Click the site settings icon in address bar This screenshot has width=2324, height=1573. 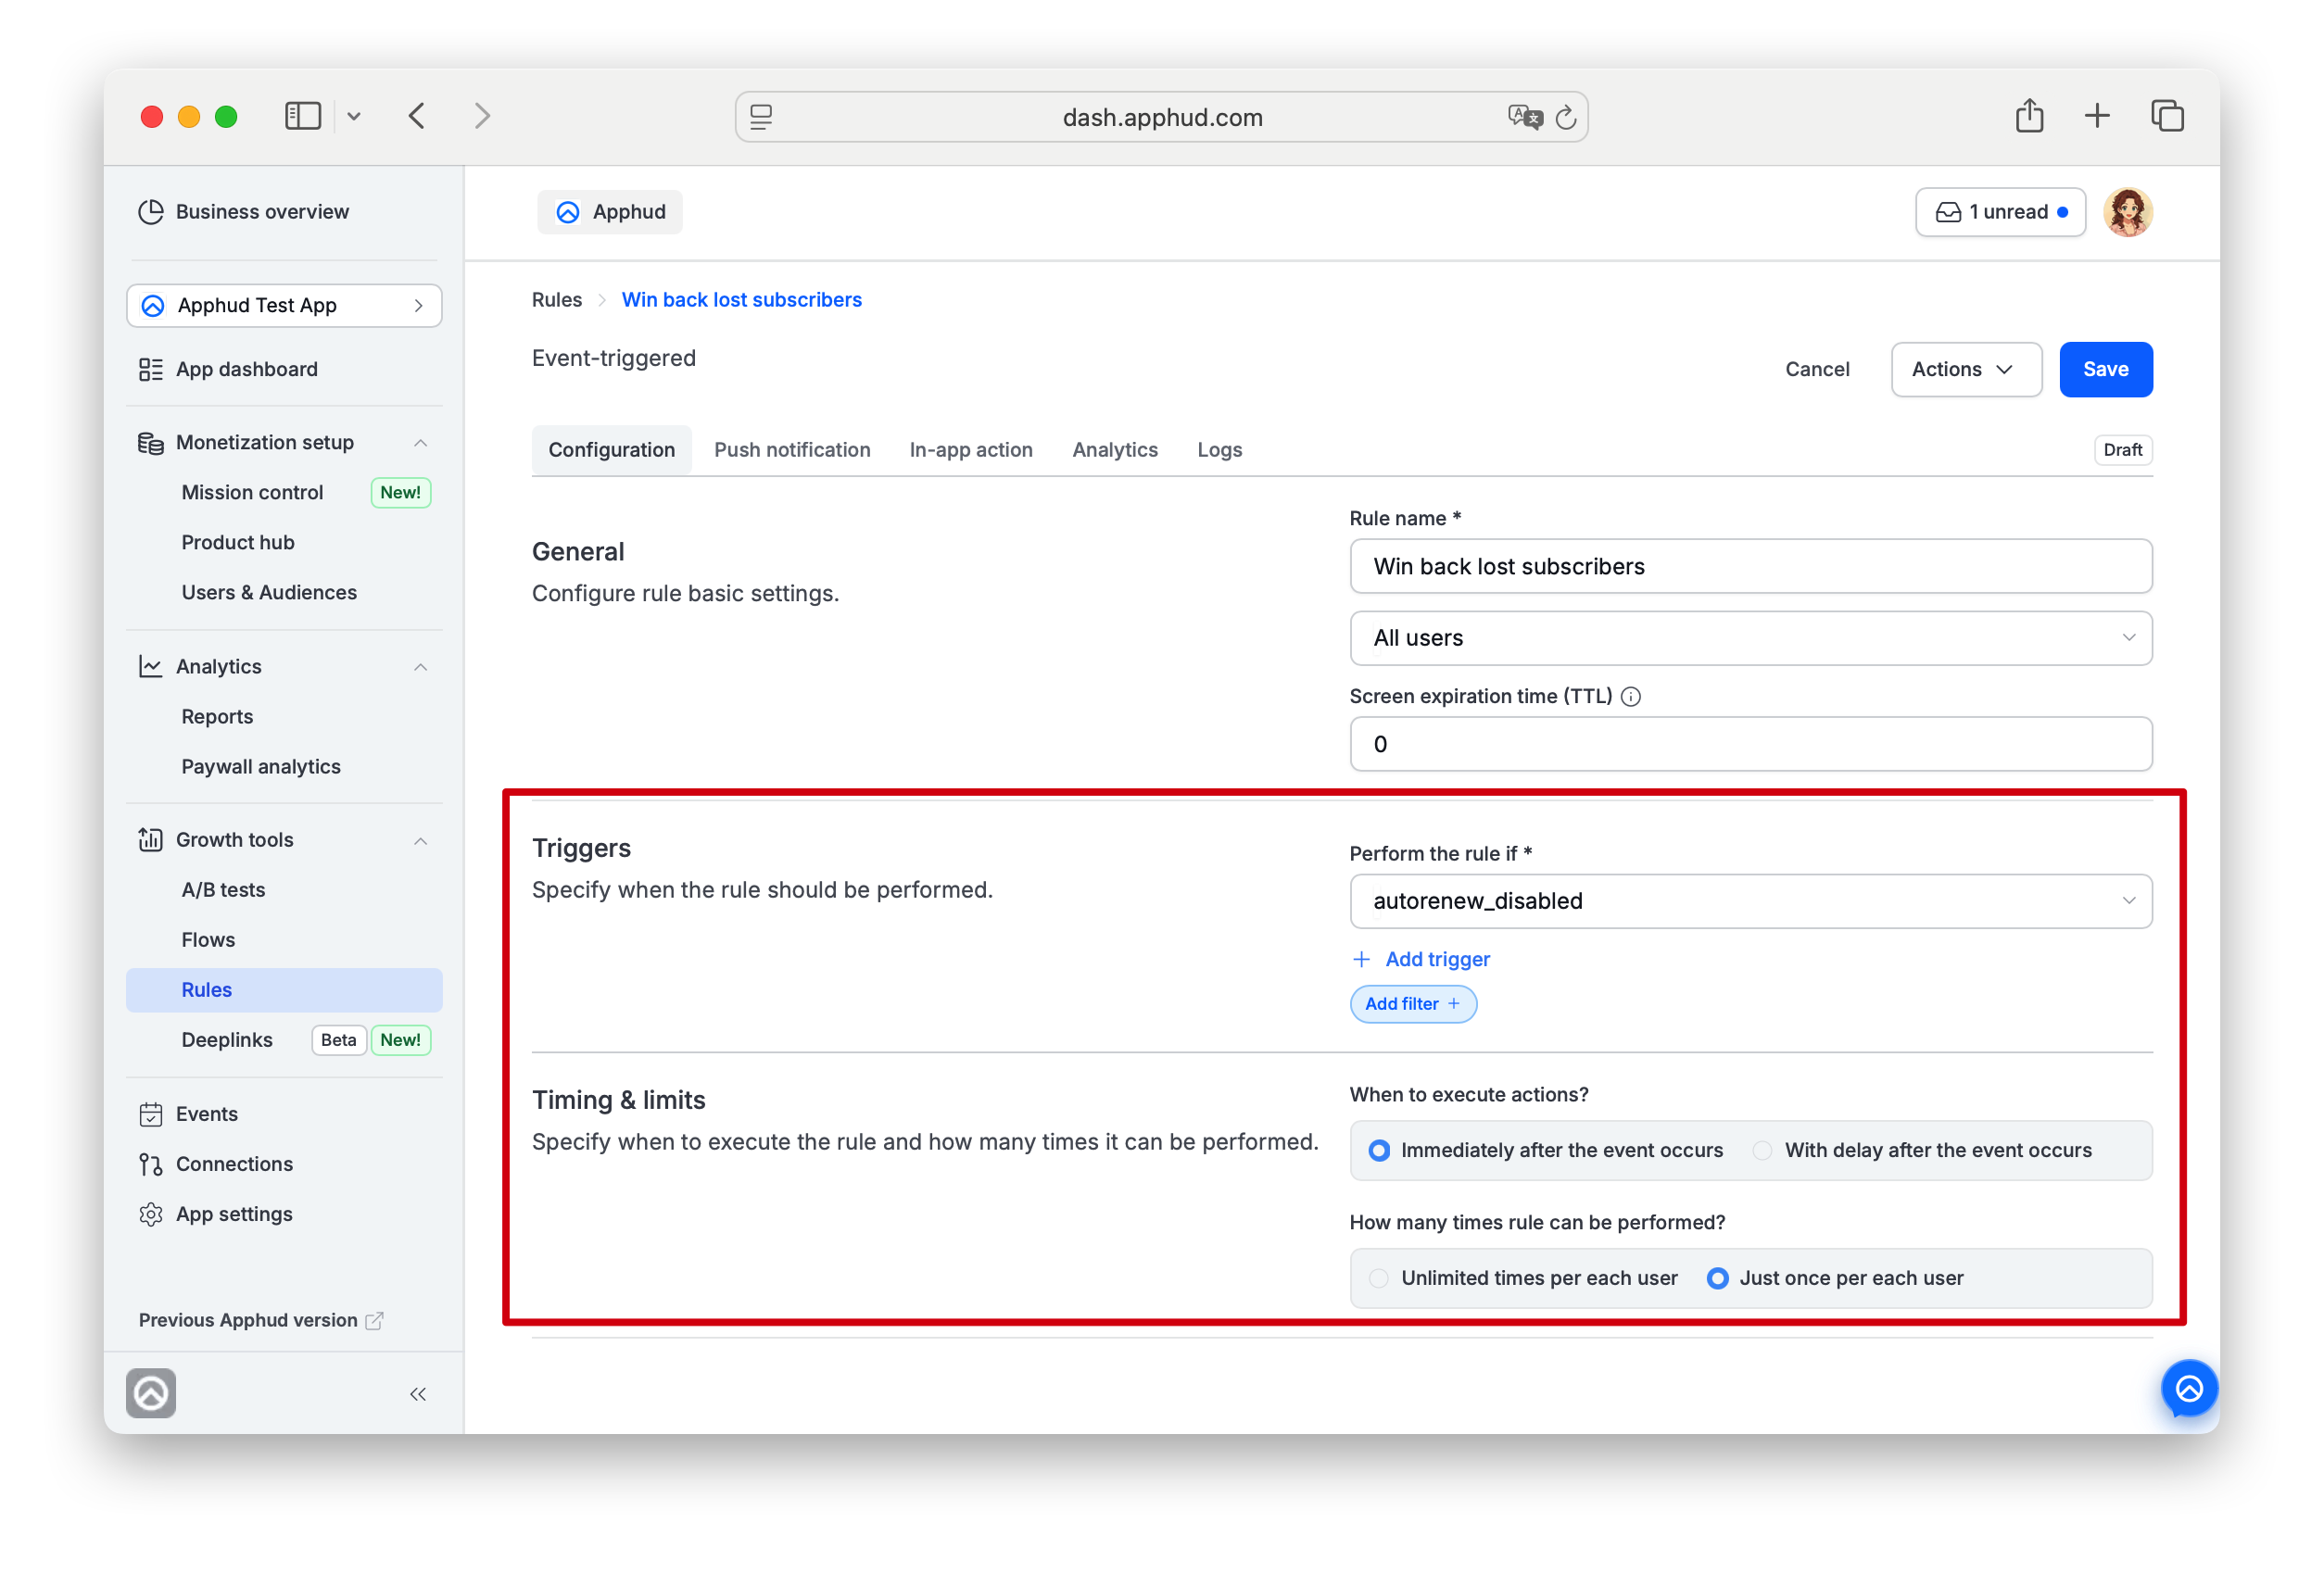pyautogui.click(x=761, y=117)
